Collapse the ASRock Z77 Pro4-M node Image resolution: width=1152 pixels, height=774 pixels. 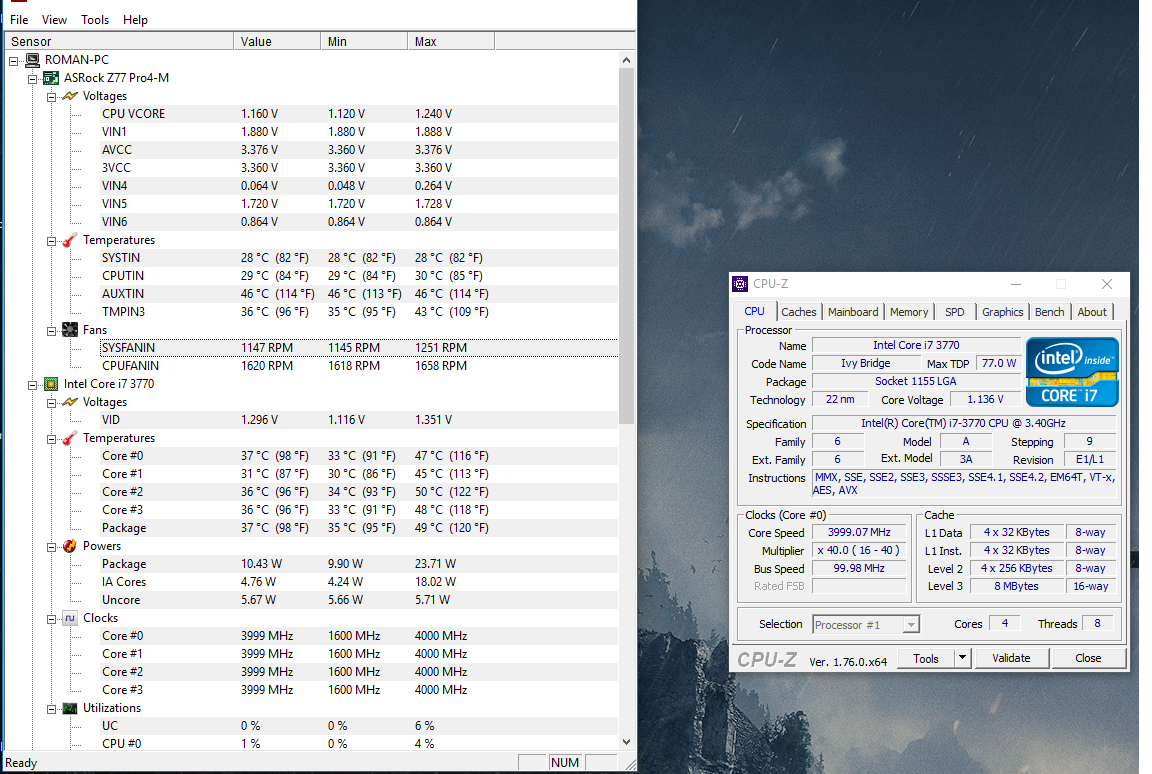coord(32,79)
